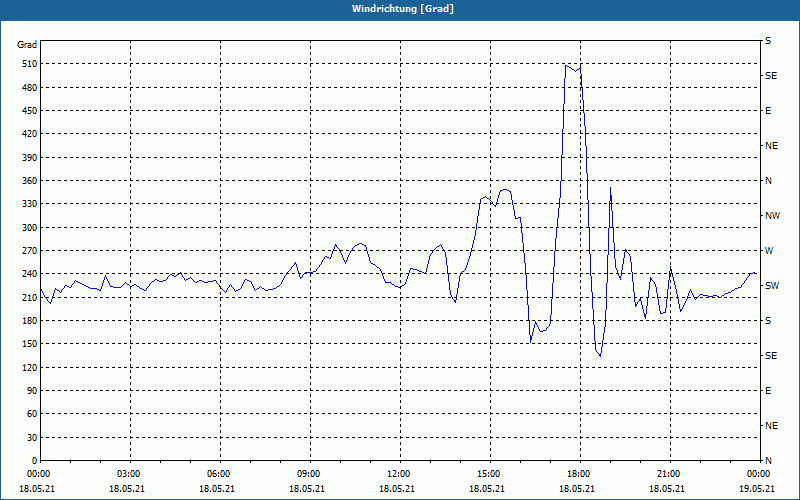Click the 18.05.21 date under 12:00
800x500 pixels.
click(x=396, y=488)
